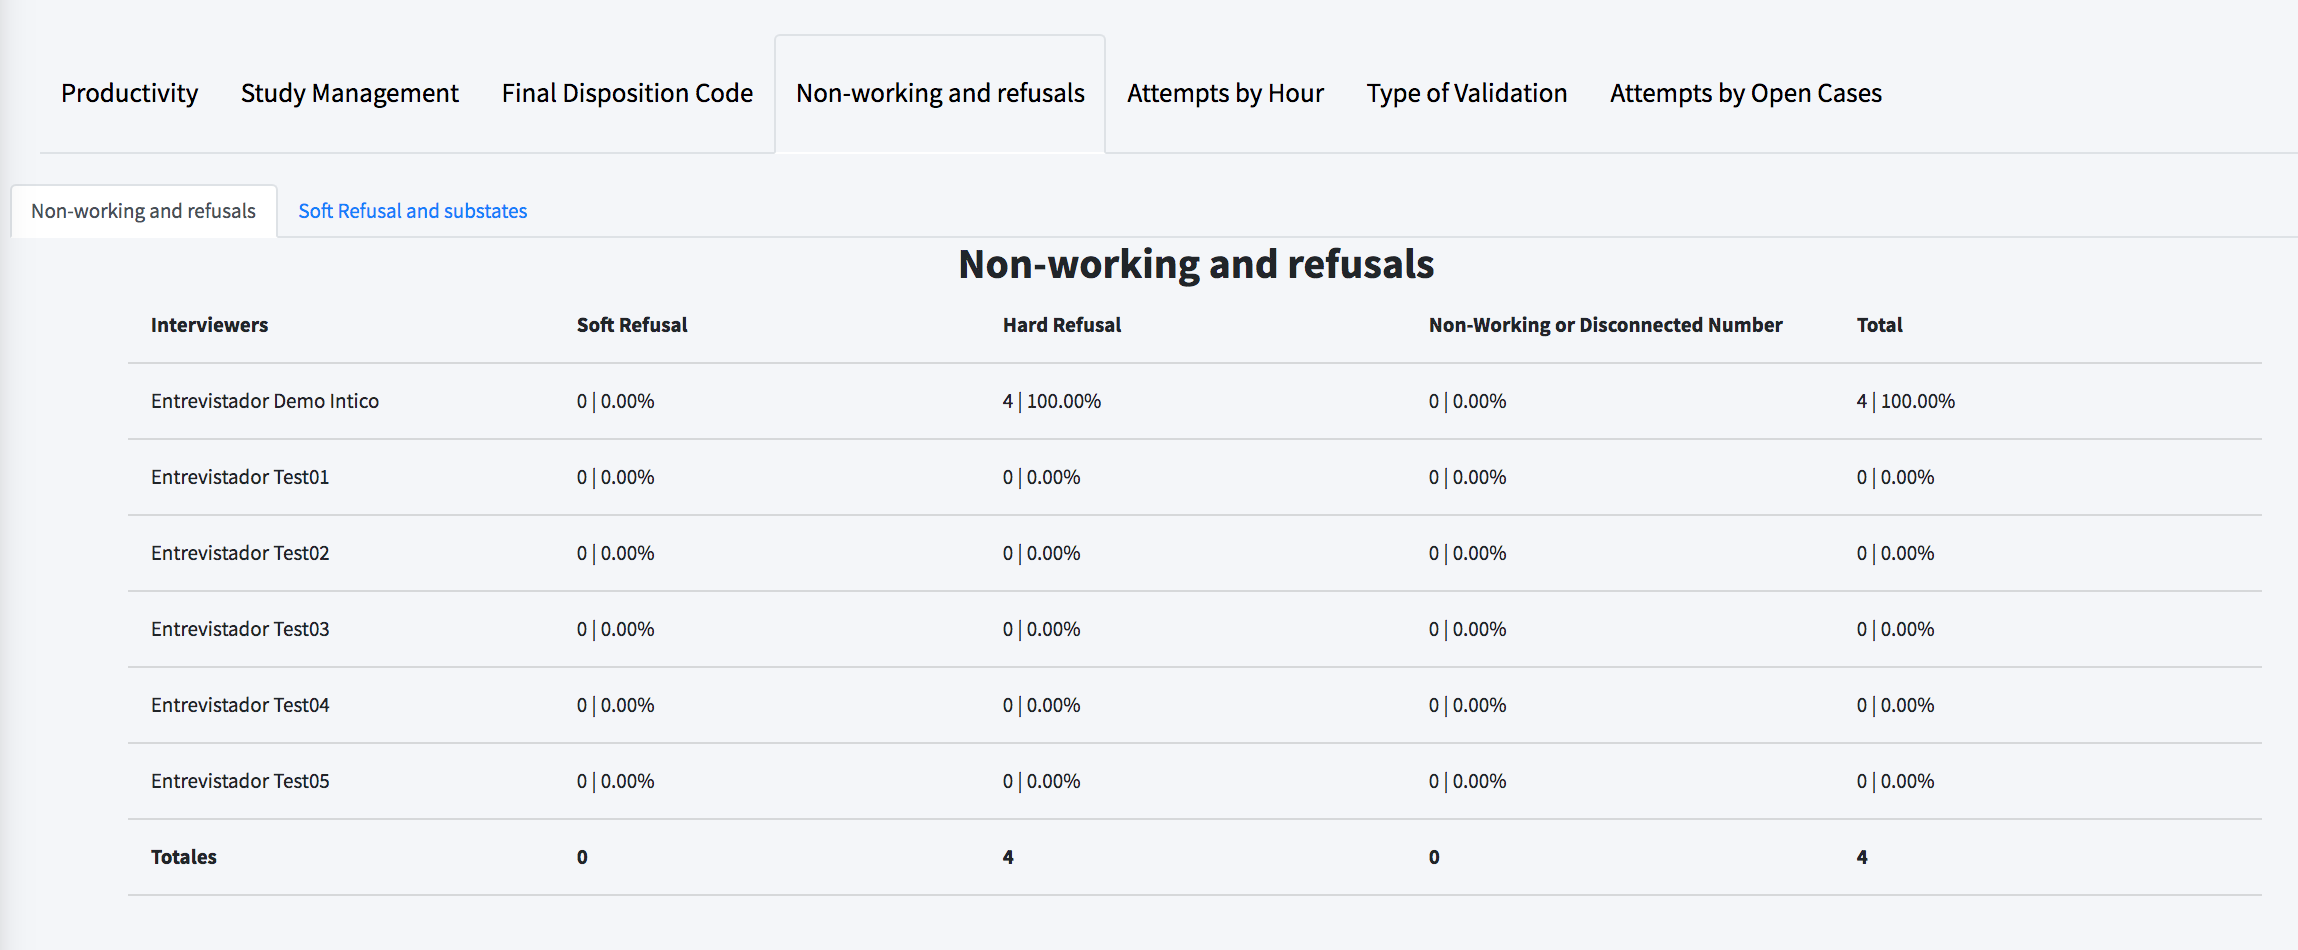Click Total value for Test02
Image resolution: width=2298 pixels, height=950 pixels.
tap(1895, 553)
